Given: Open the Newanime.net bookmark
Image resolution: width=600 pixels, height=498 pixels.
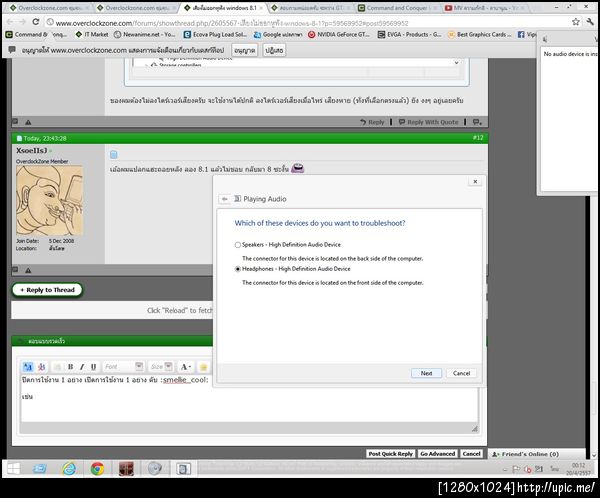Looking at the screenshot, I should pyautogui.click(x=145, y=34).
